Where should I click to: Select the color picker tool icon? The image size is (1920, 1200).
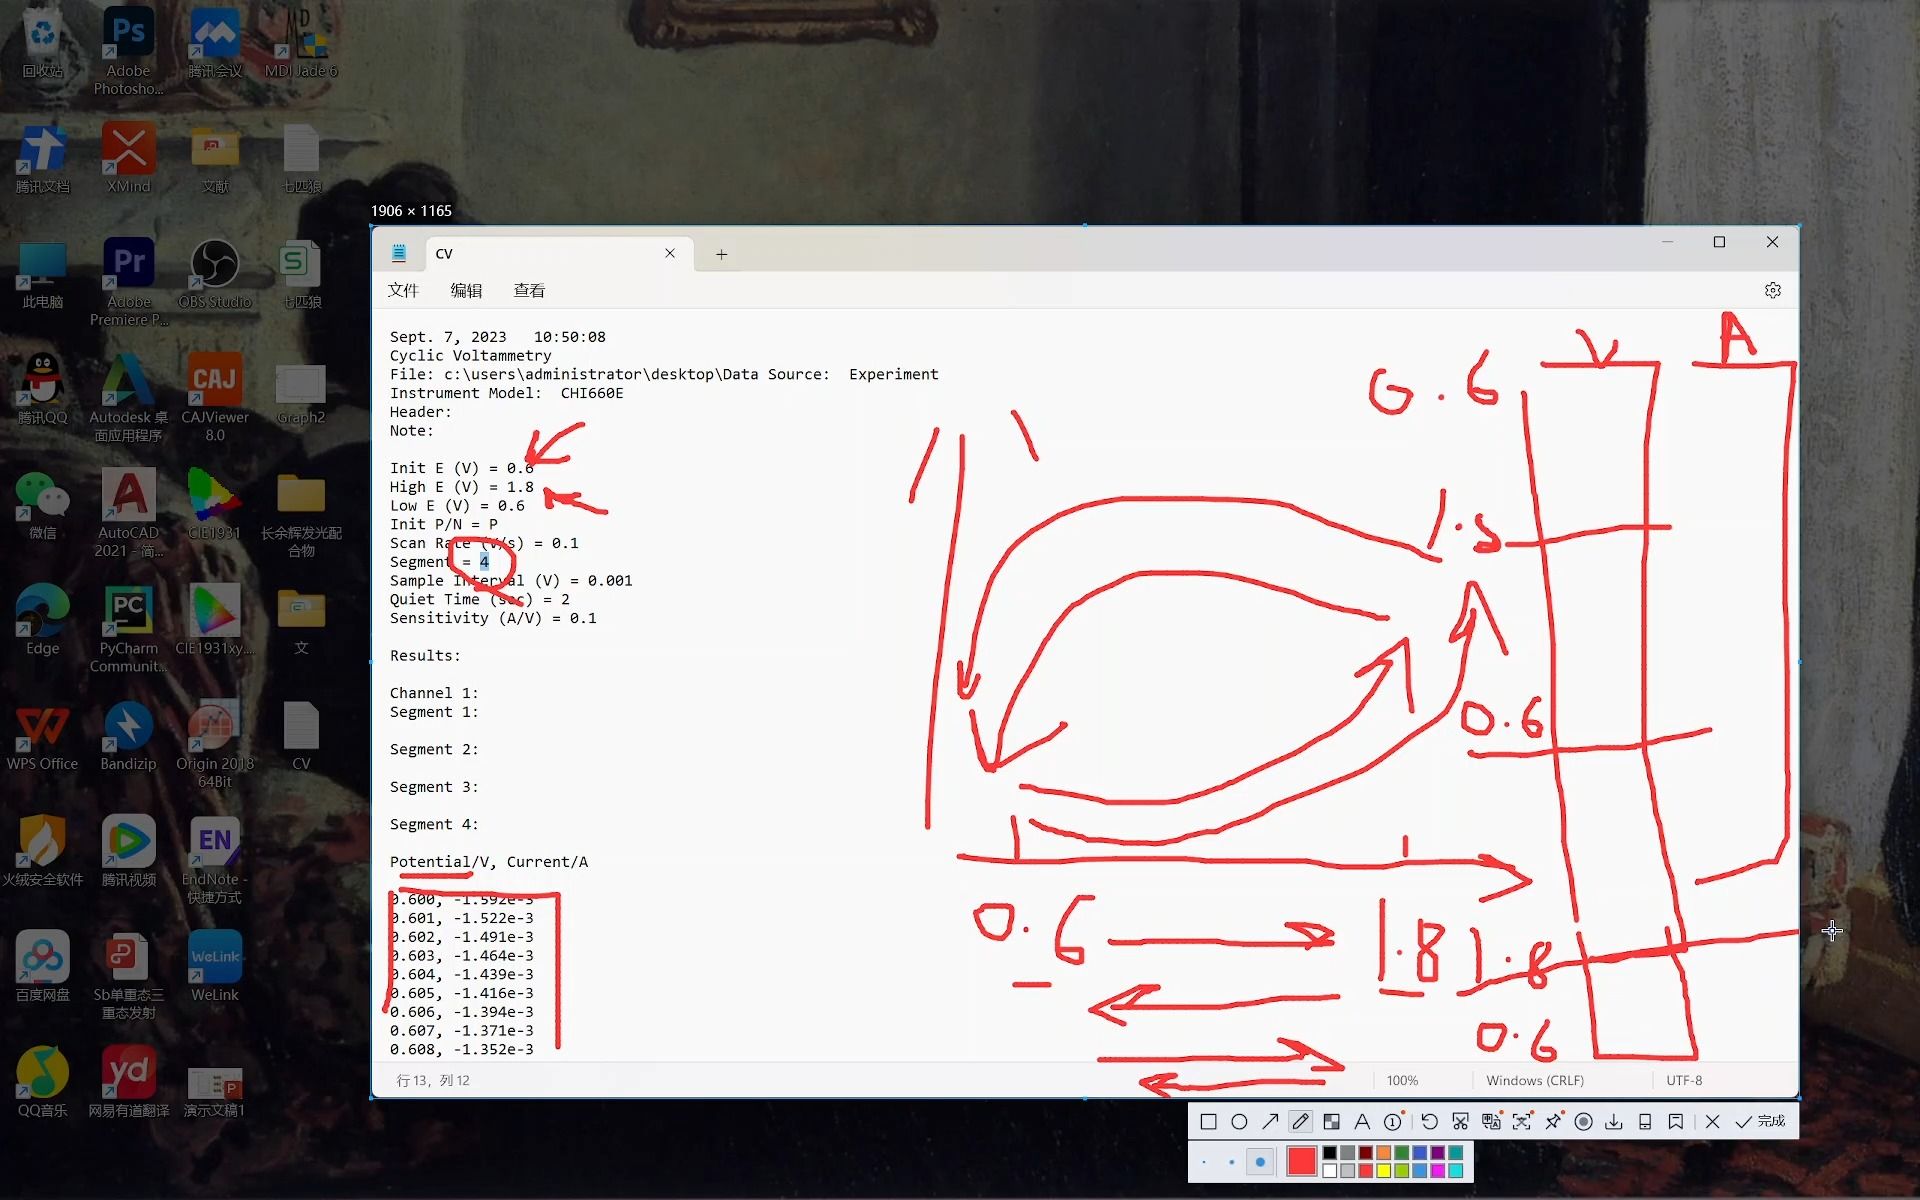click(1331, 1121)
